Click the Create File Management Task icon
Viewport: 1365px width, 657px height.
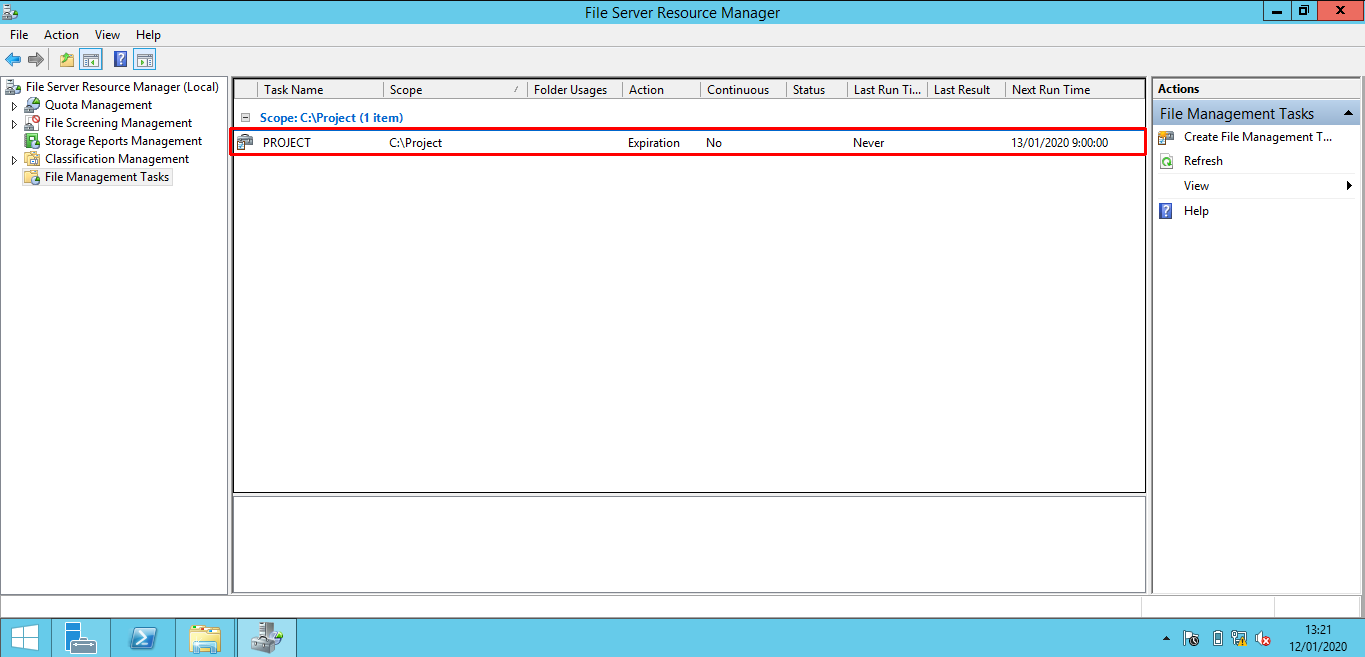point(1166,137)
